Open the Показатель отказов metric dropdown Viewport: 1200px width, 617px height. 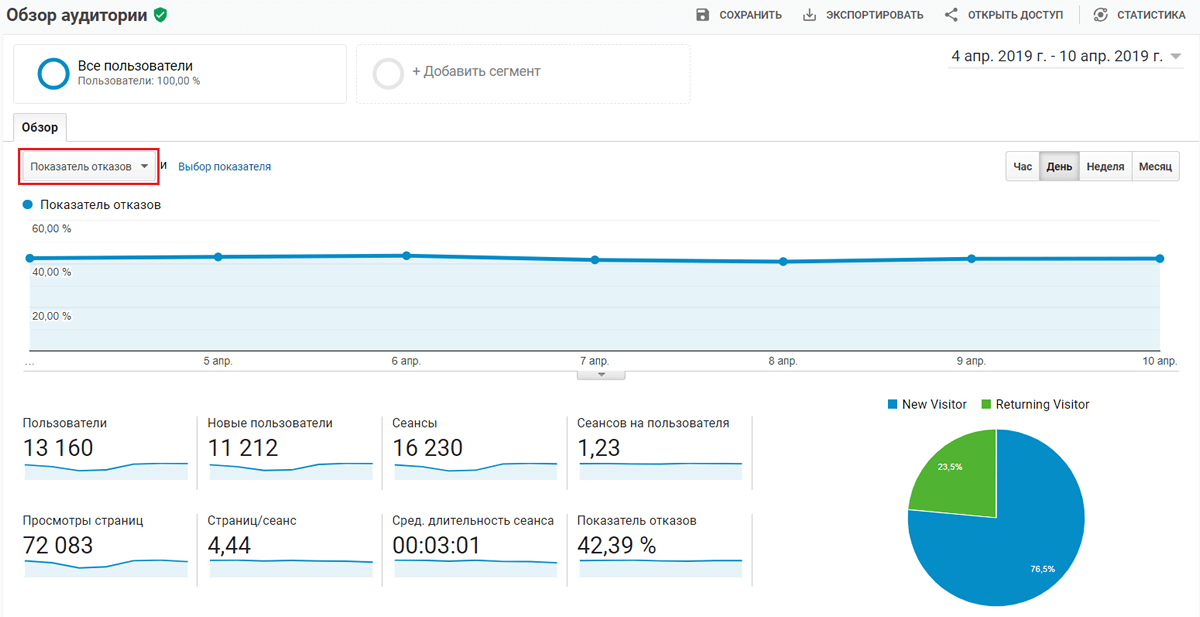click(89, 167)
